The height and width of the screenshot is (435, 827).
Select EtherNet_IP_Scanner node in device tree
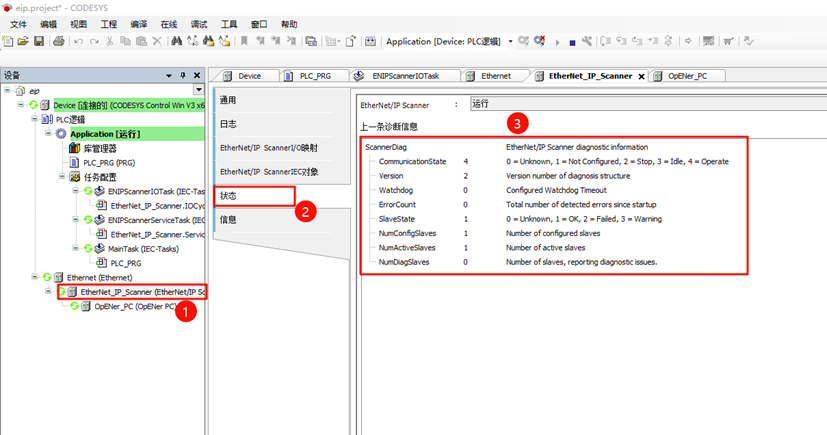pos(142,292)
